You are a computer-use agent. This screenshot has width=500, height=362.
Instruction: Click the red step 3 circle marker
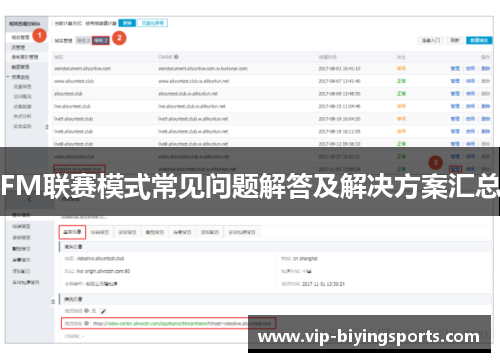click(x=435, y=163)
